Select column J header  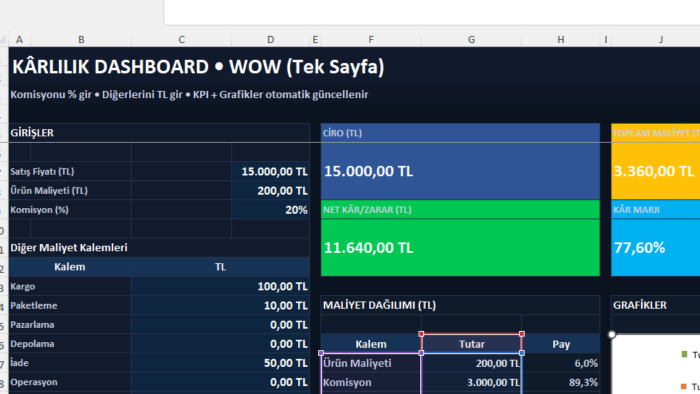(x=661, y=40)
